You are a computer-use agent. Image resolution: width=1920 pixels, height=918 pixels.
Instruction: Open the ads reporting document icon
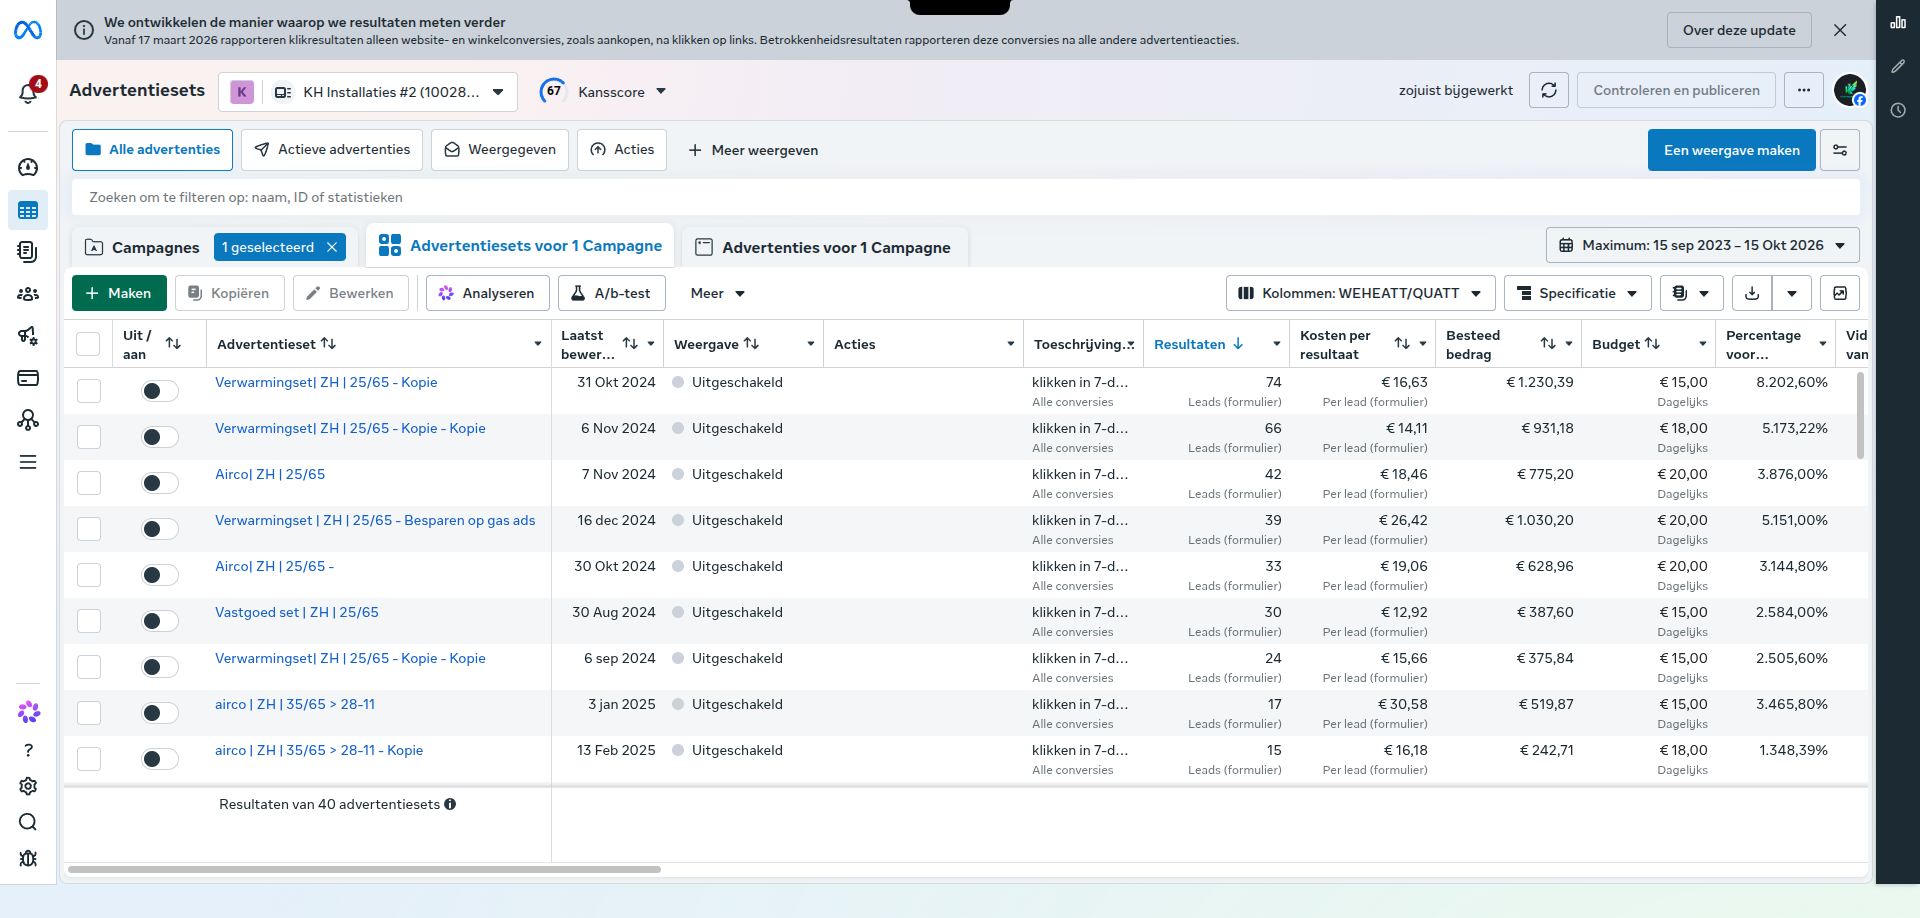click(x=28, y=252)
